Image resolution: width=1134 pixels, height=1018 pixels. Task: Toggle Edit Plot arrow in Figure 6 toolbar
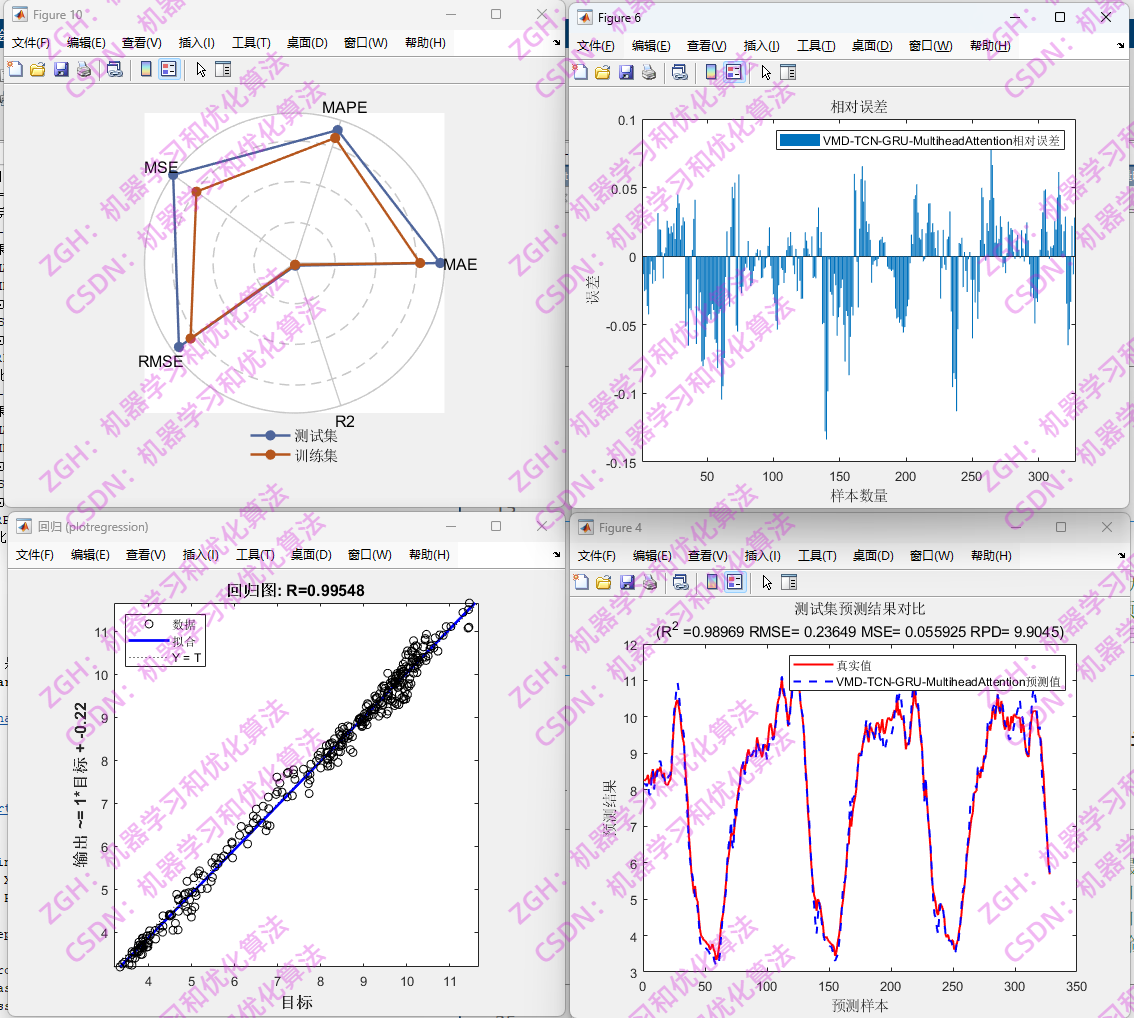pyautogui.click(x=767, y=72)
